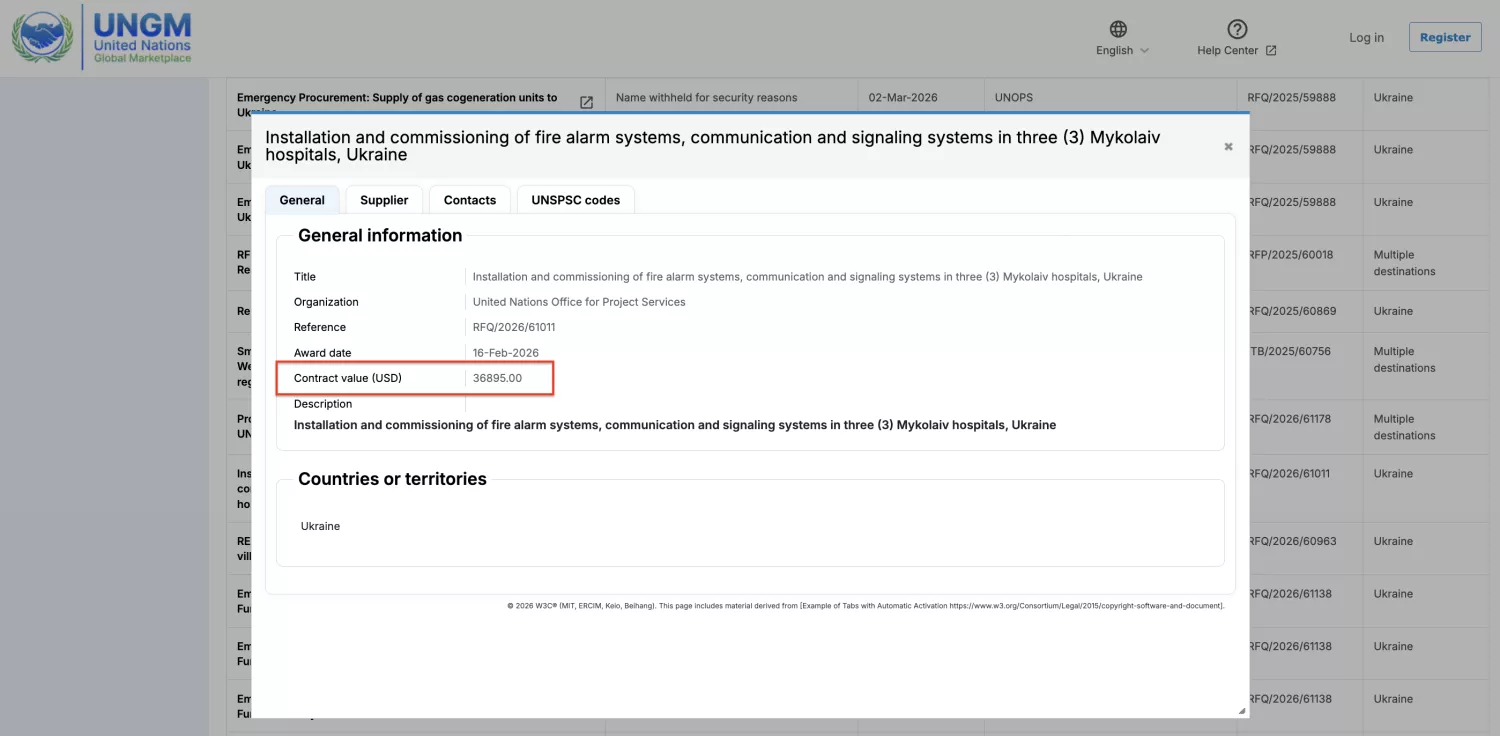Click the globe language icon
Screen dimensions: 1500x736
point(1118,29)
